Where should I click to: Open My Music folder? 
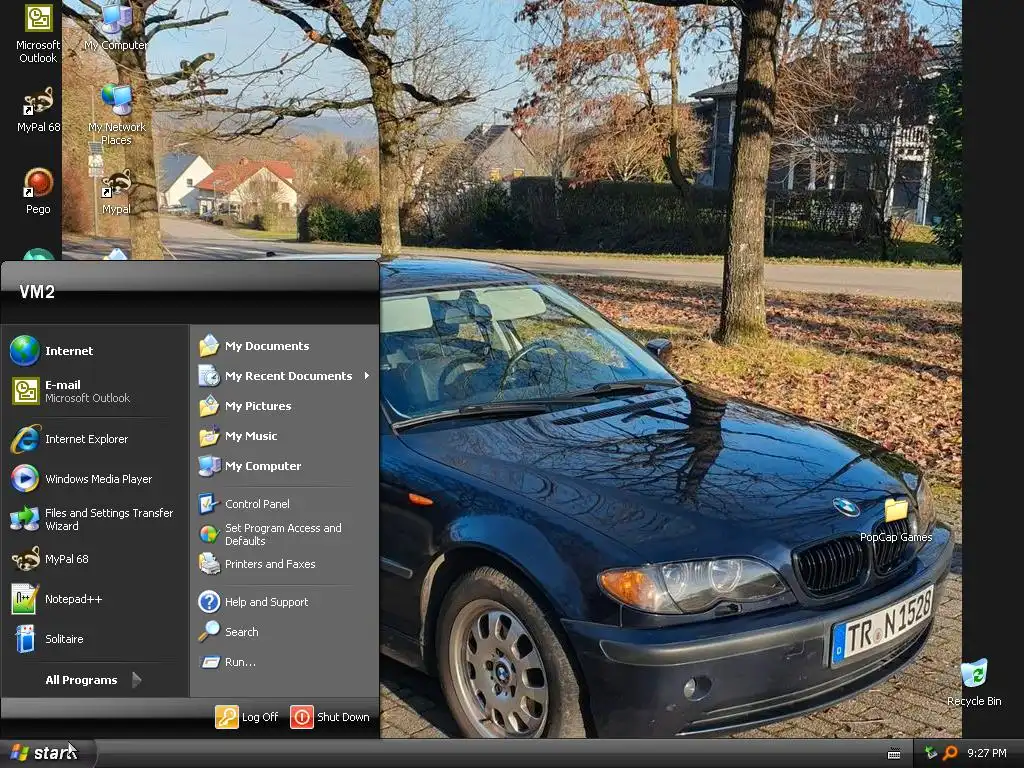pos(285,436)
